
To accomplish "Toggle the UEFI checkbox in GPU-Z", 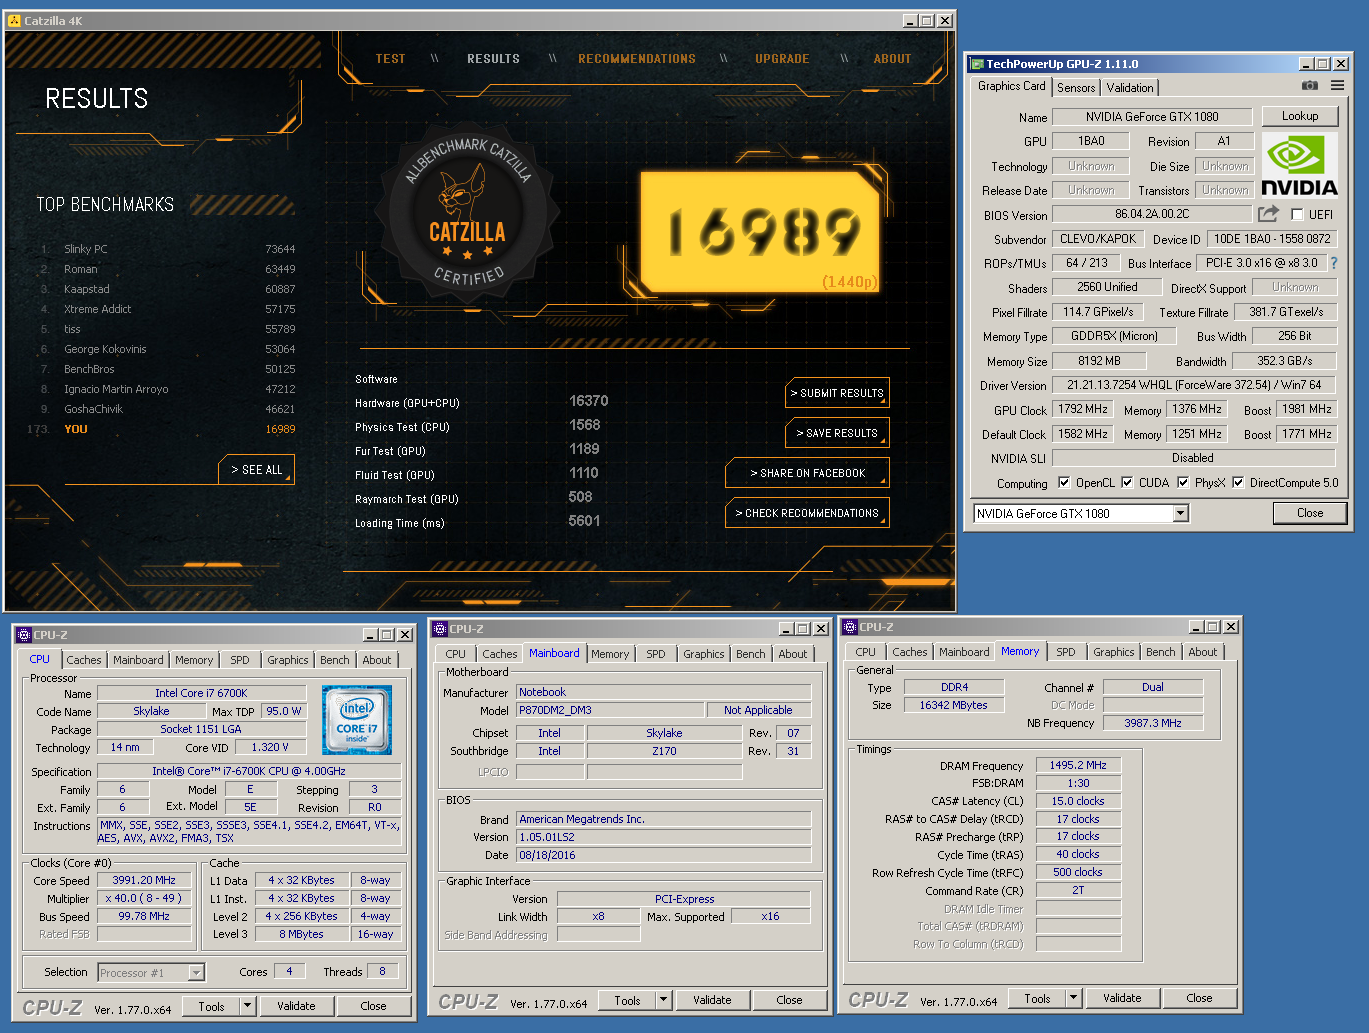I will pos(1297,214).
